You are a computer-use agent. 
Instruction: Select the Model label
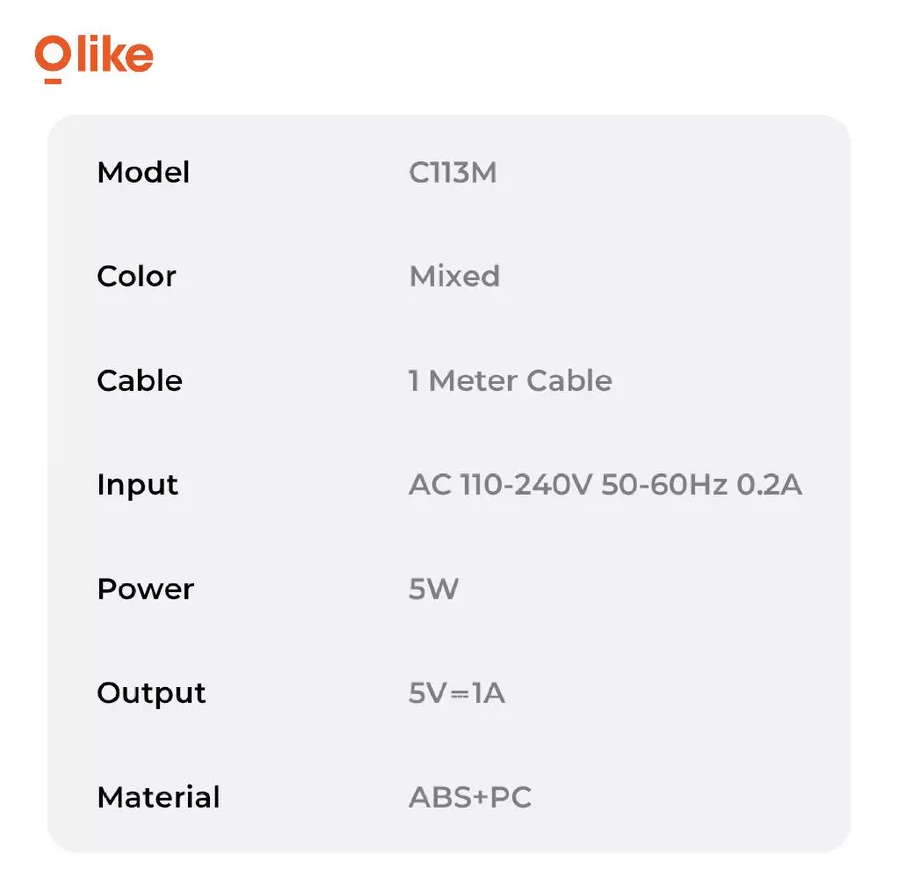143,173
